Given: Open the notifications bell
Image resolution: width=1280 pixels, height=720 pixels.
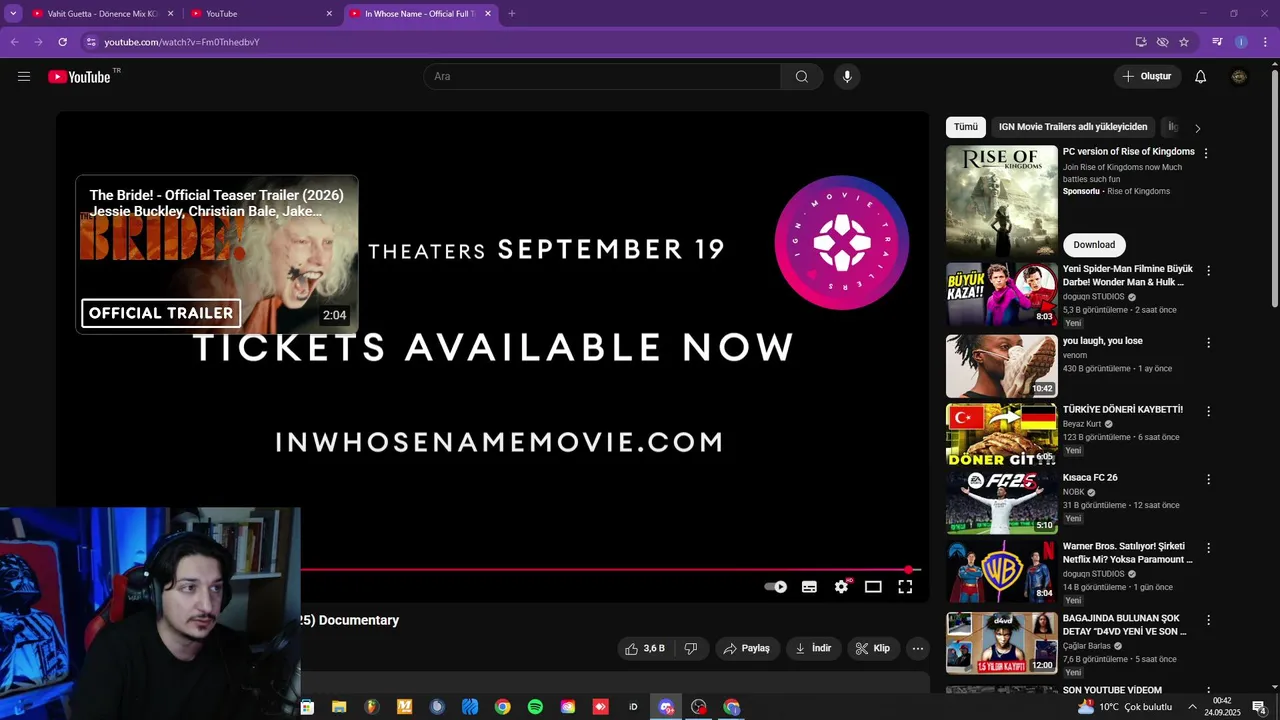Looking at the screenshot, I should [1201, 77].
